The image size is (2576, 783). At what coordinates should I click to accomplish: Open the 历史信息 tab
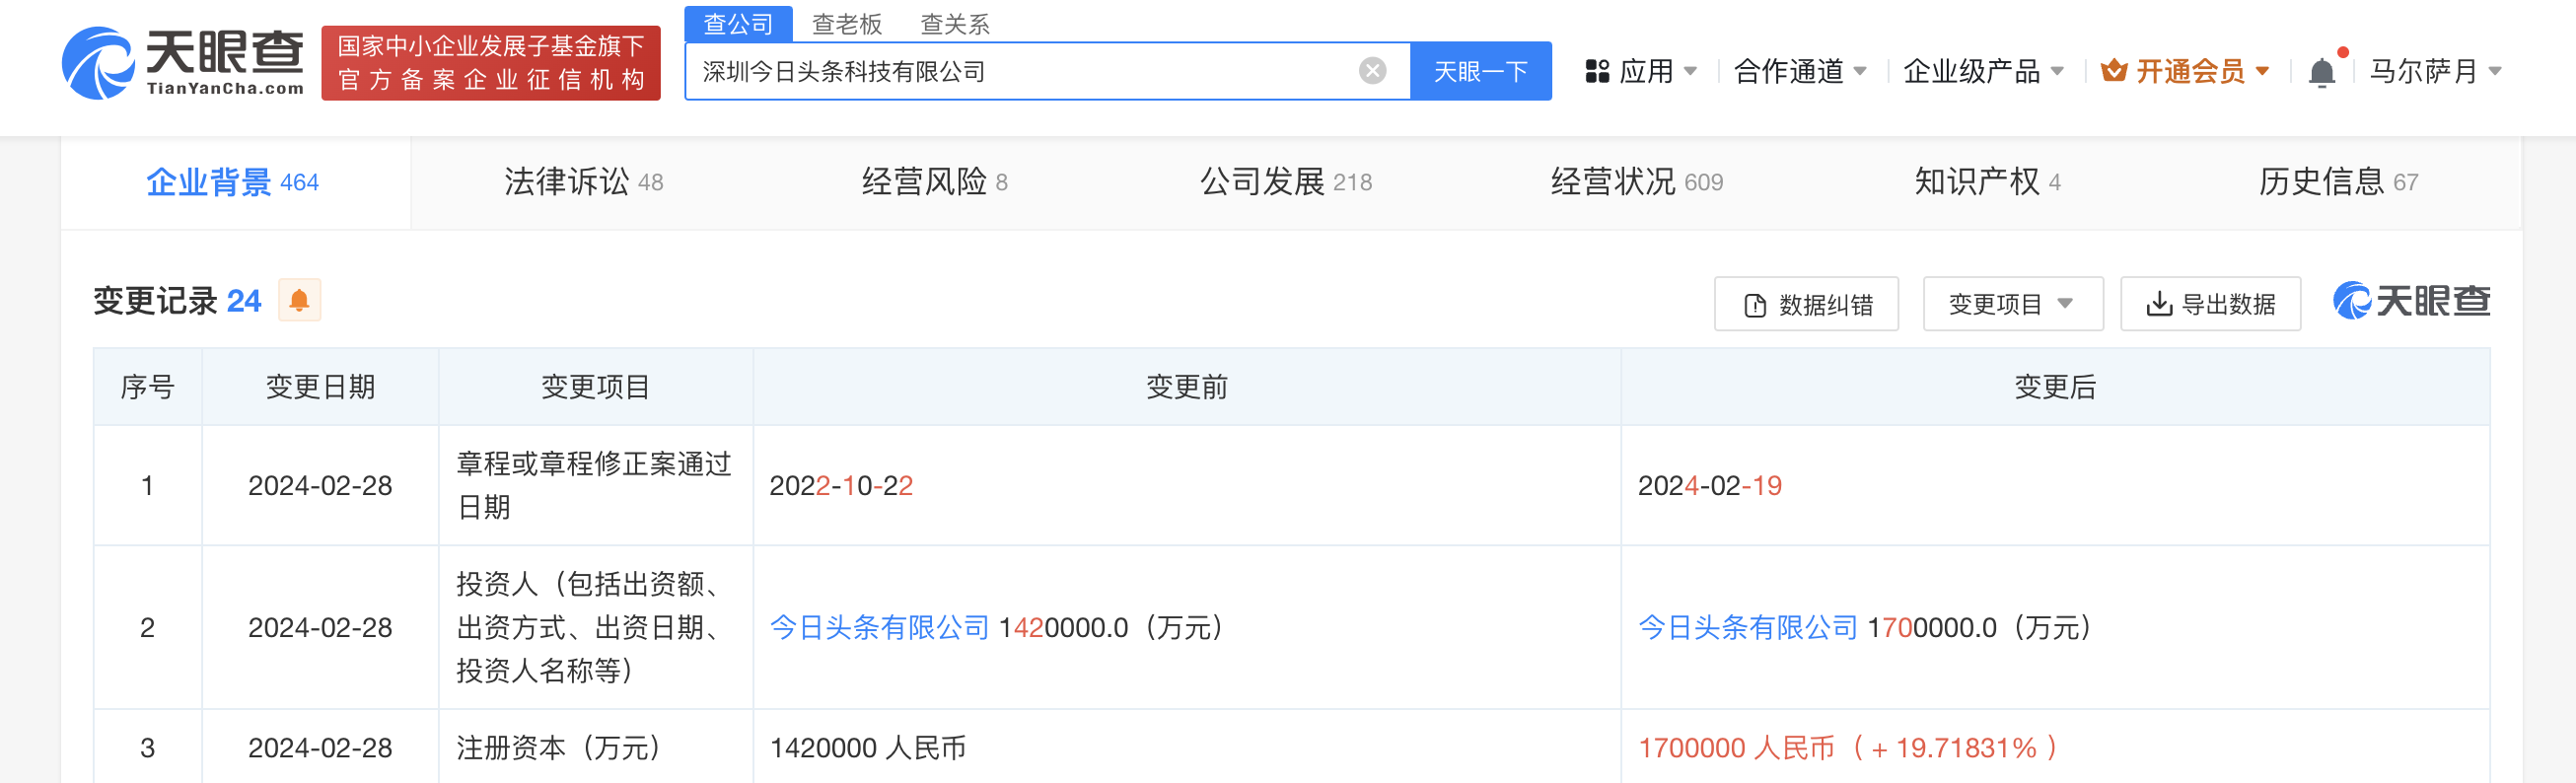click(x=2339, y=182)
